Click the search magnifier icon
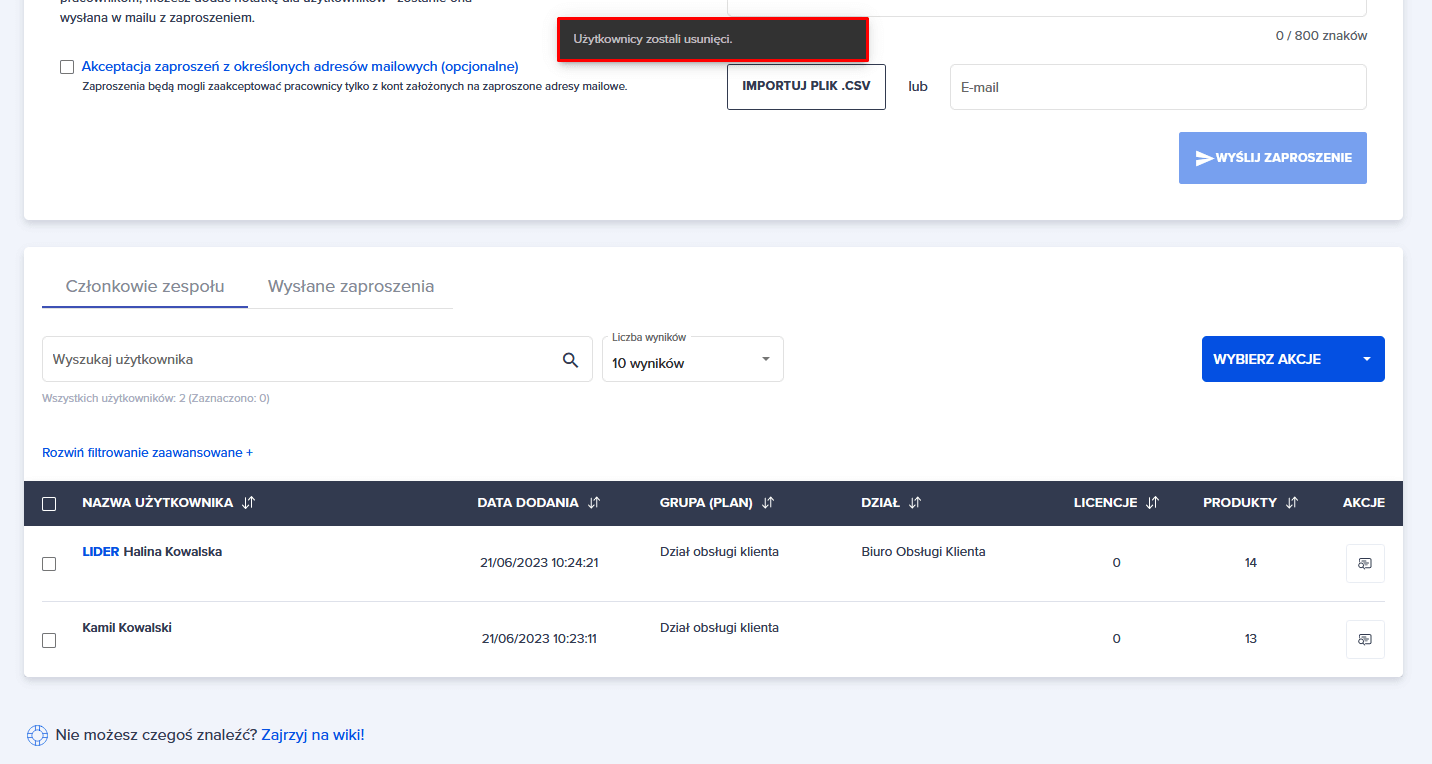 point(570,360)
